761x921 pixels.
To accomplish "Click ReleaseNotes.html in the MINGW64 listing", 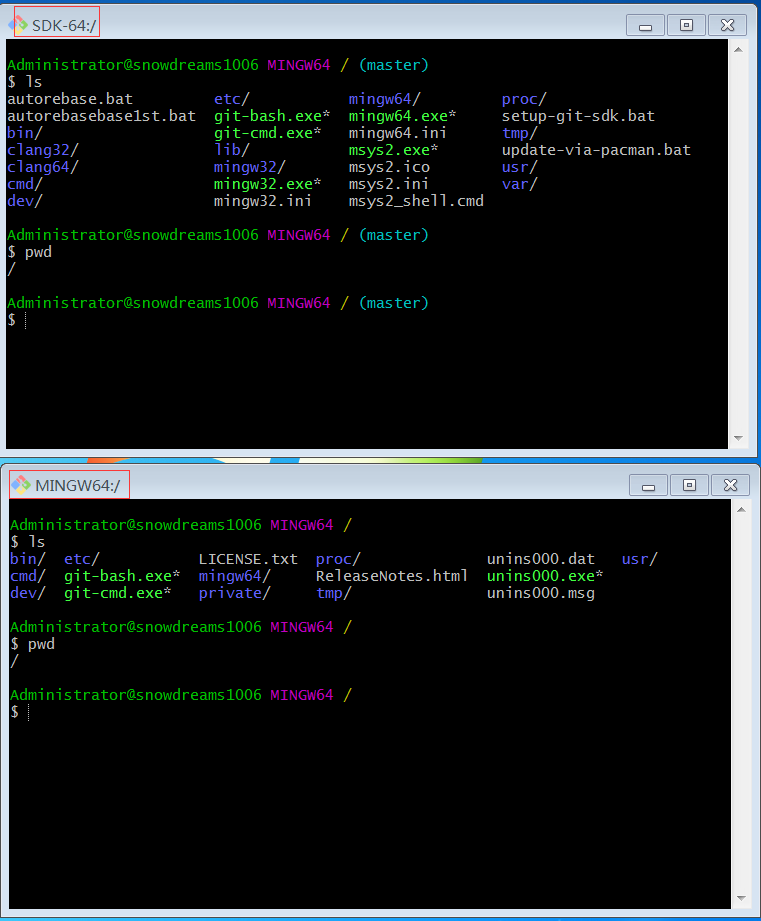I will point(391,576).
